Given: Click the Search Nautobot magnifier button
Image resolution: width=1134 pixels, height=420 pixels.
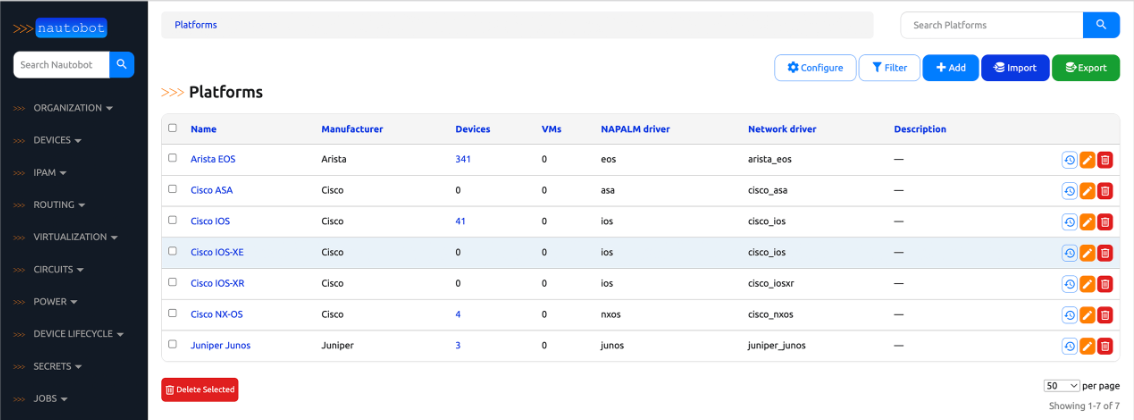Looking at the screenshot, I should (x=122, y=64).
